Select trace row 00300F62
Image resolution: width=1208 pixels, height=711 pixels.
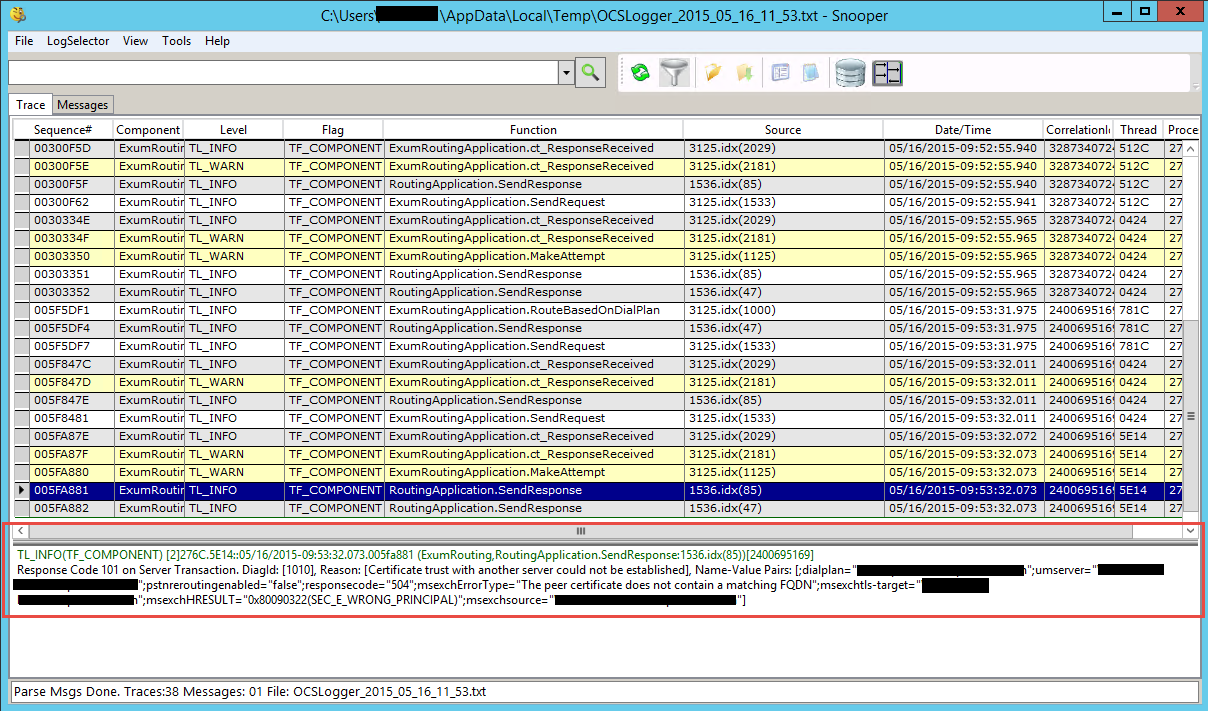pyautogui.click(x=598, y=202)
